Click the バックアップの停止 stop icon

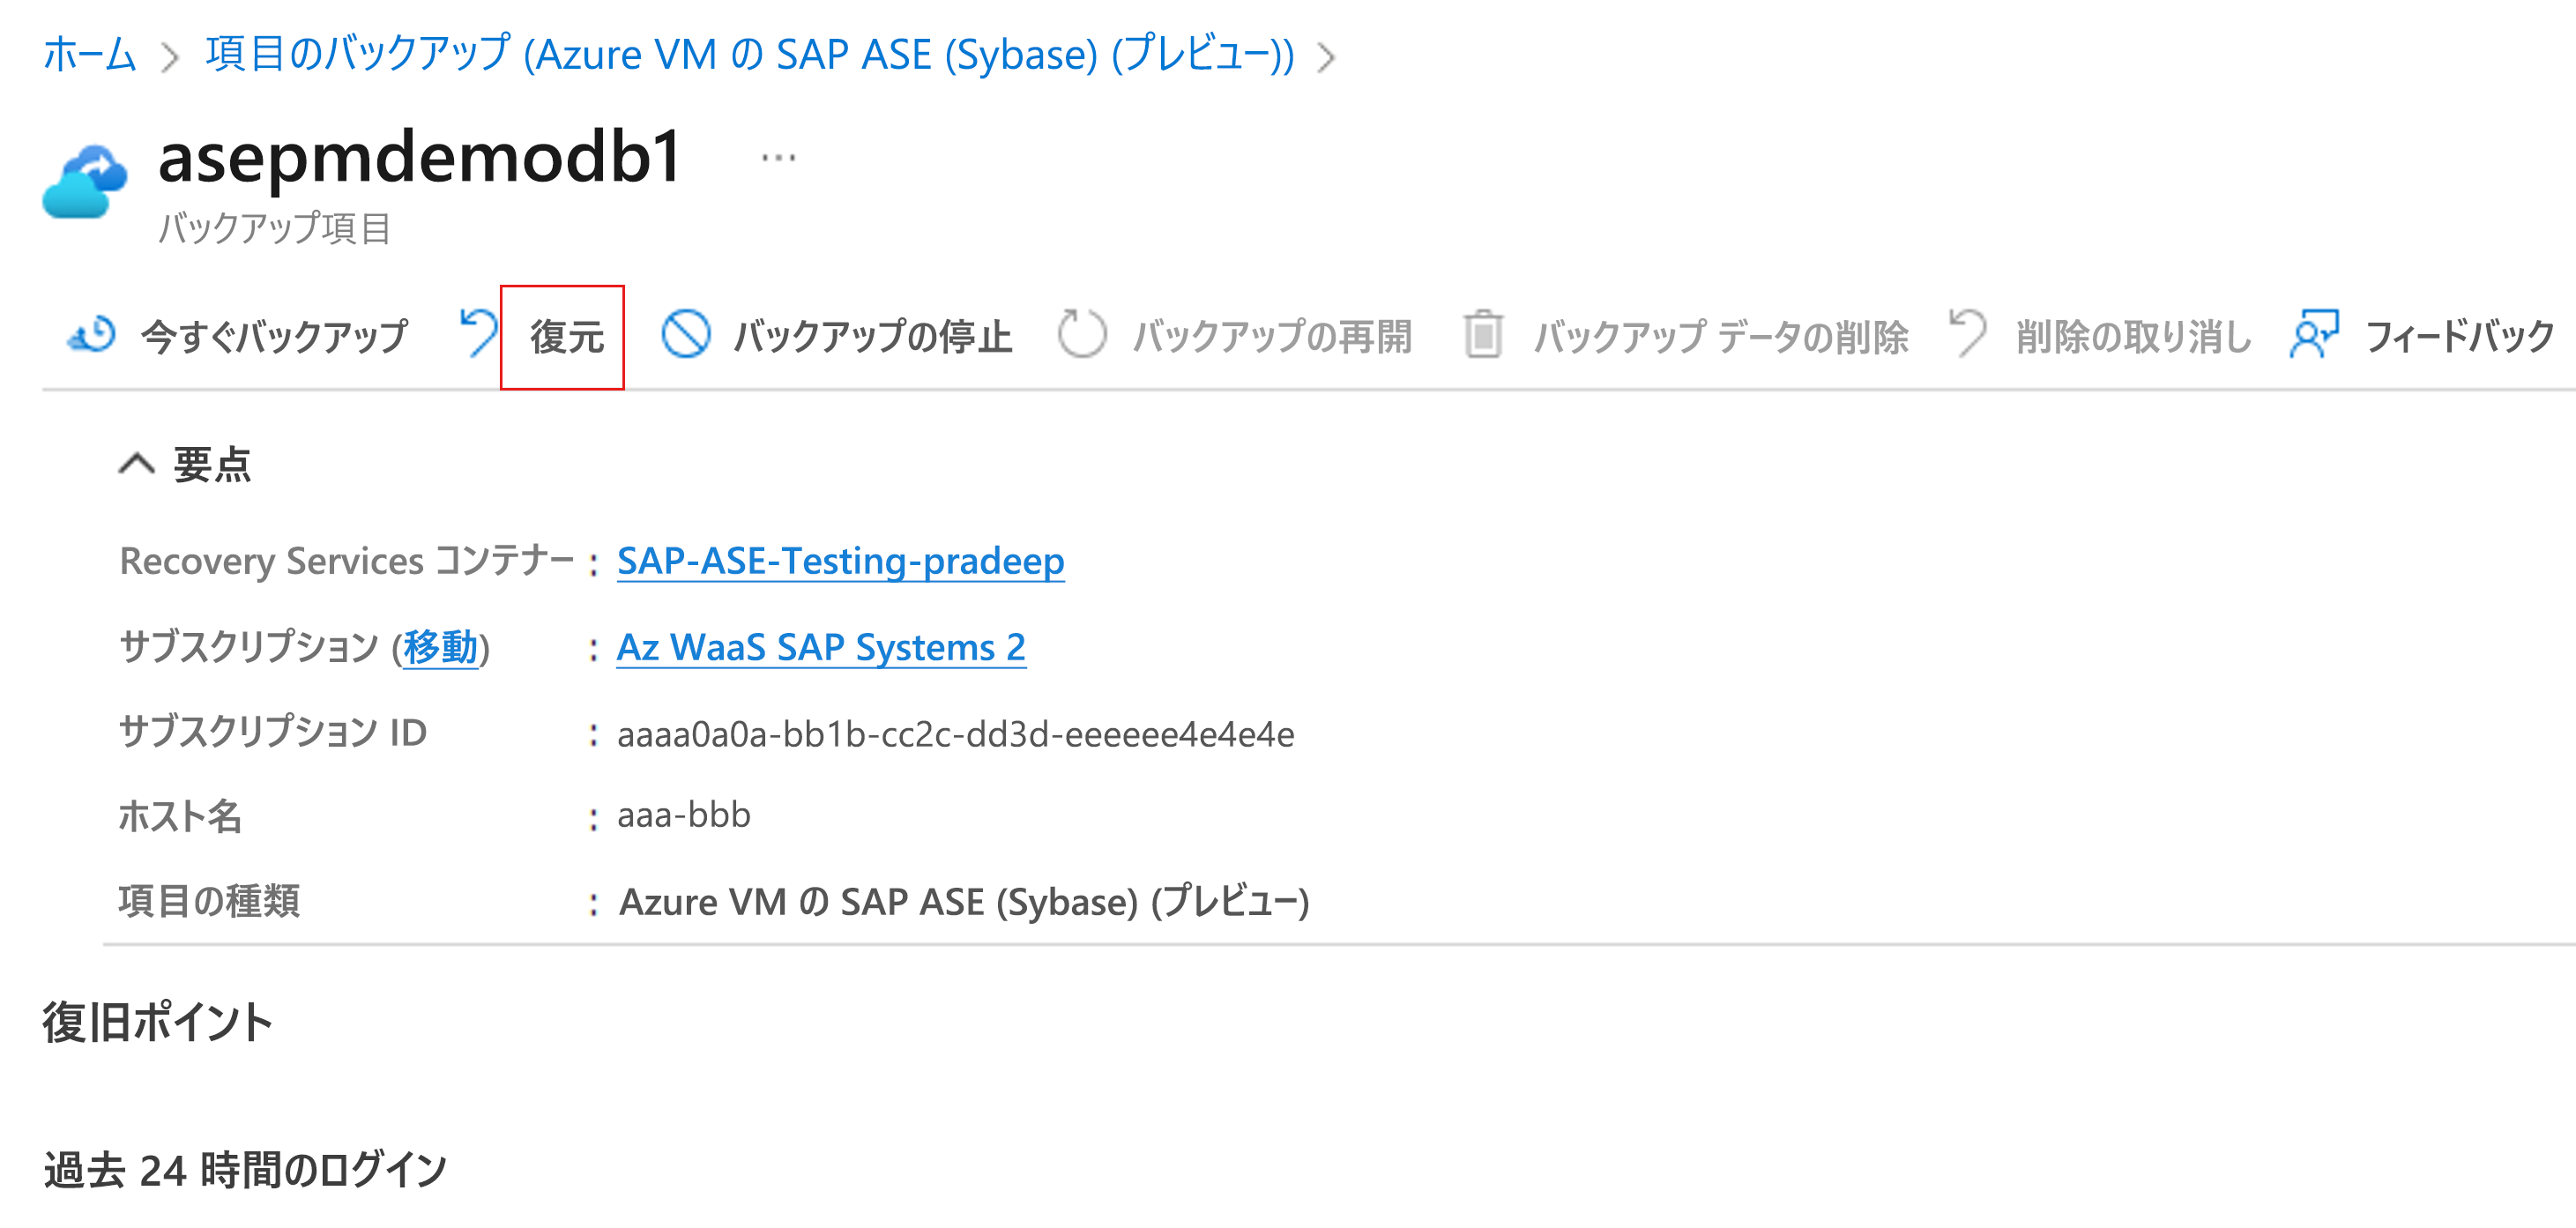pyautogui.click(x=686, y=334)
